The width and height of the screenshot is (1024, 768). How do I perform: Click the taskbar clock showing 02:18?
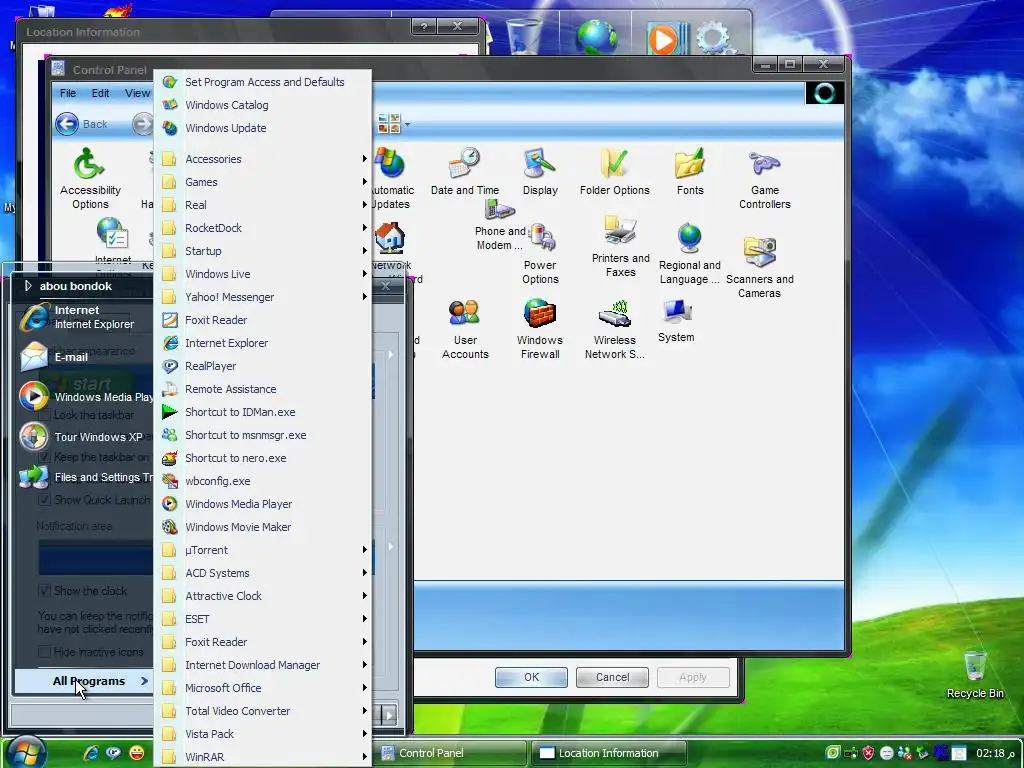[x=995, y=753]
